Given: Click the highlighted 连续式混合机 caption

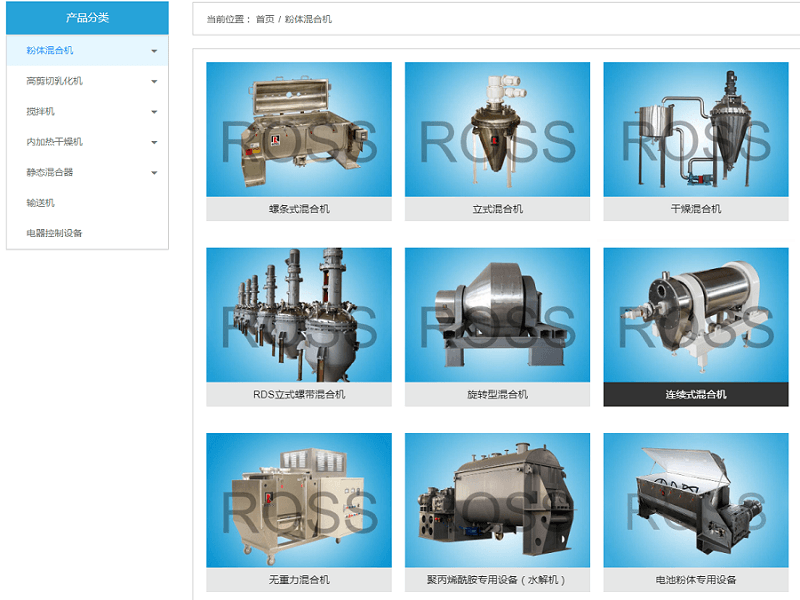Looking at the screenshot, I should [695, 394].
